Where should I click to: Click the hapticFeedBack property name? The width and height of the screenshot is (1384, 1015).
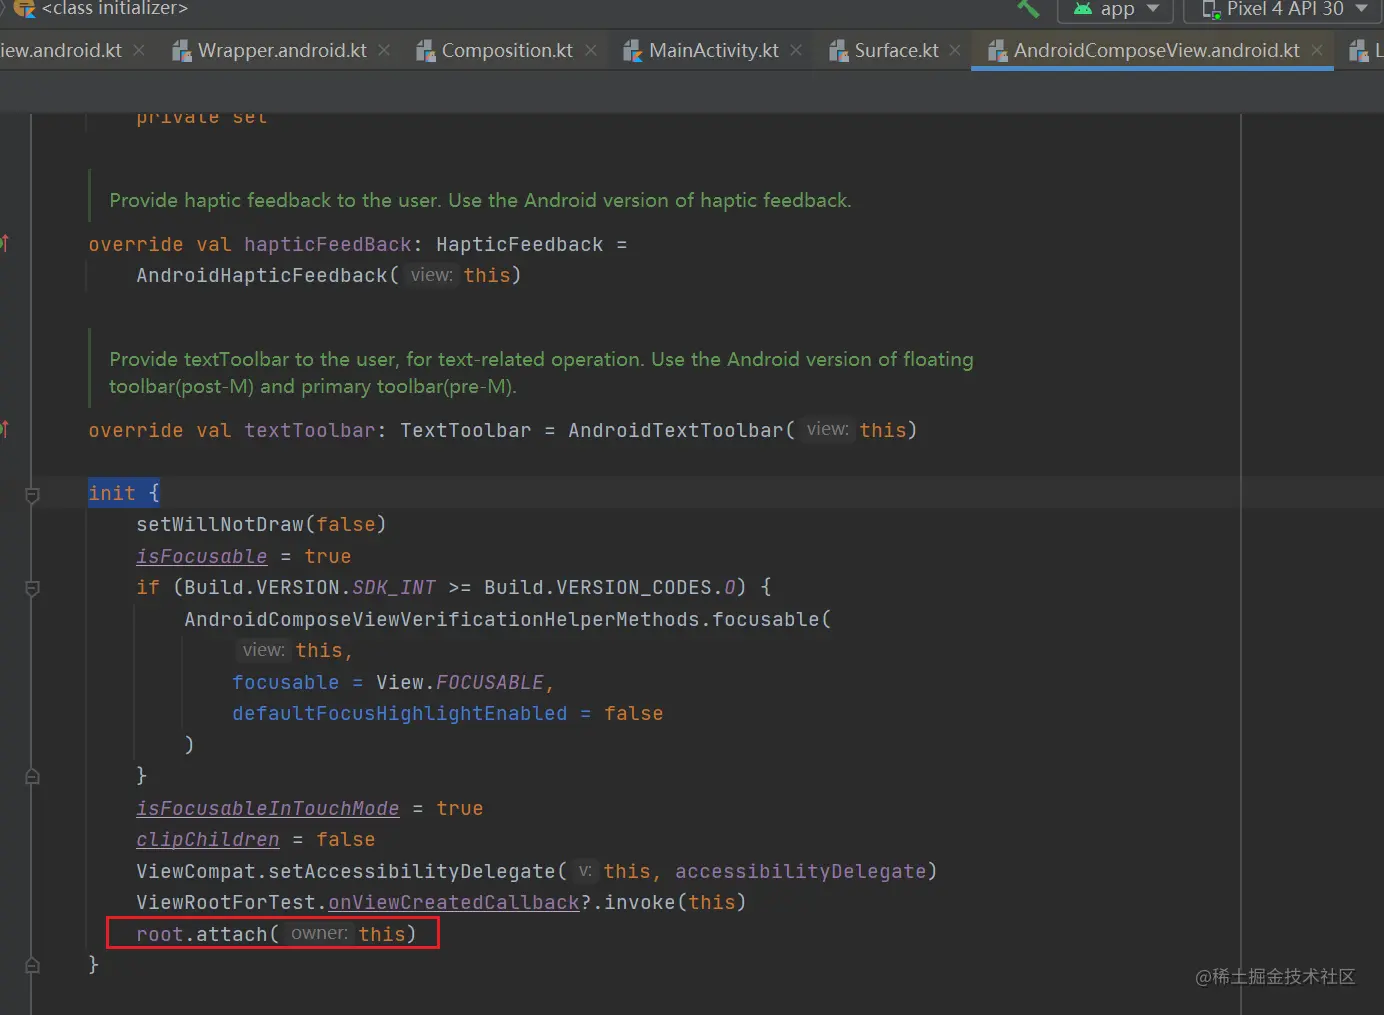point(327,245)
